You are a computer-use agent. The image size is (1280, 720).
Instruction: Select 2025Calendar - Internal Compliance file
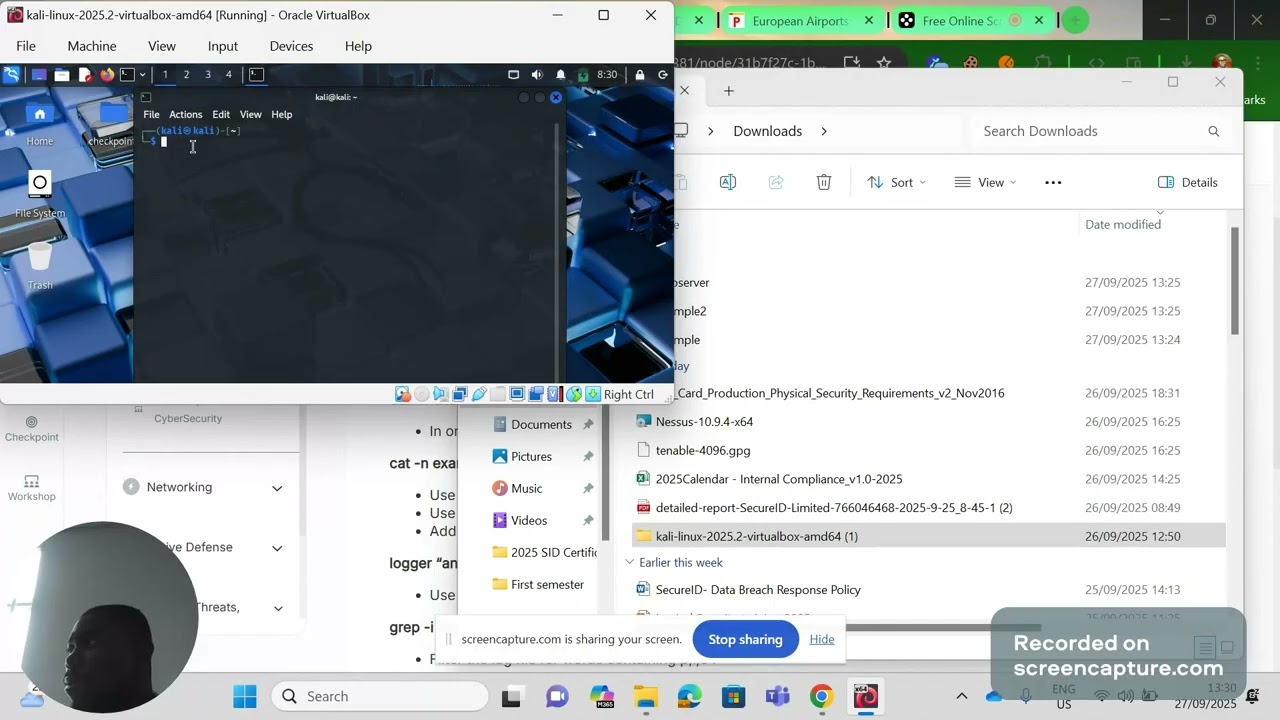click(779, 479)
